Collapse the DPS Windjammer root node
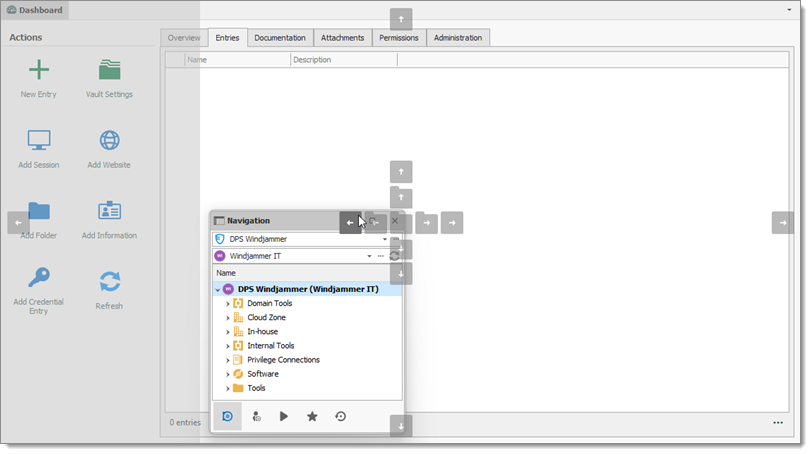 218,290
